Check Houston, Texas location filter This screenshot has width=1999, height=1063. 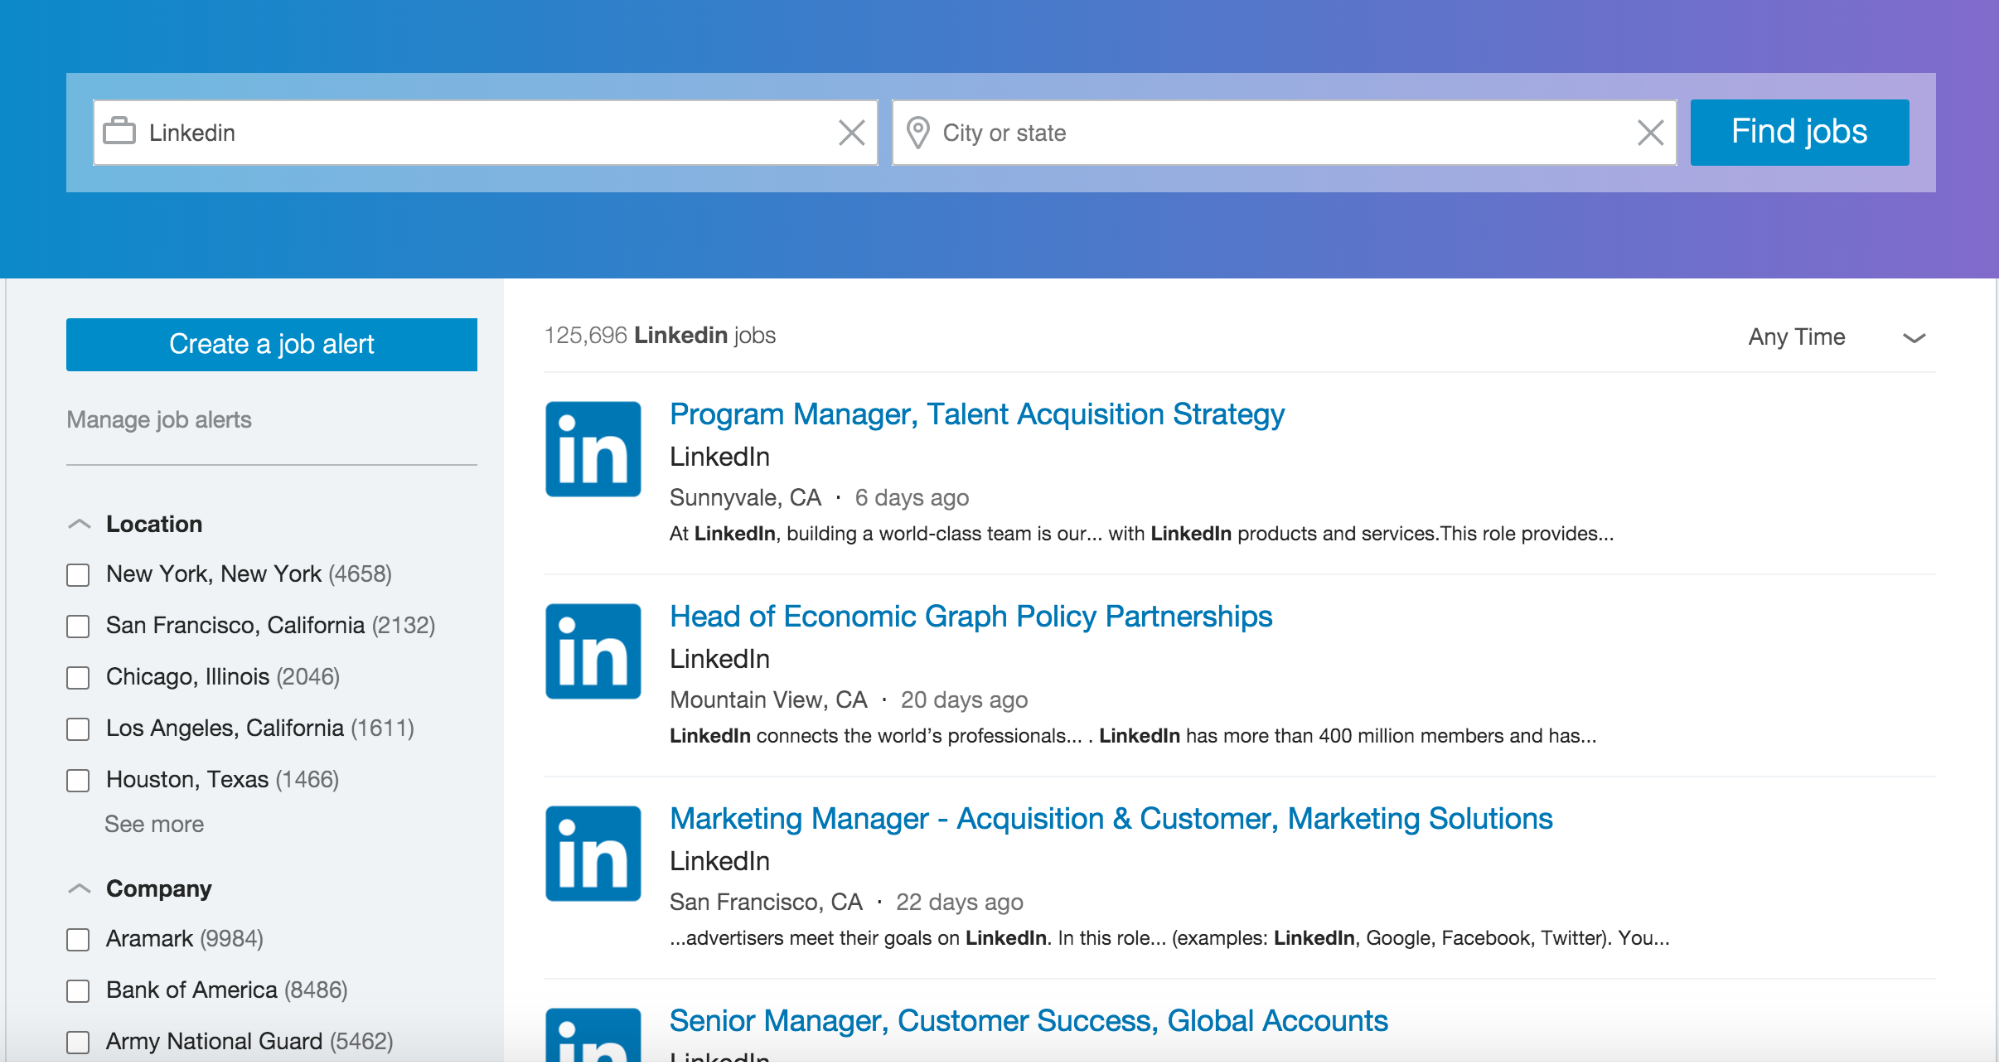pyautogui.click(x=78, y=780)
